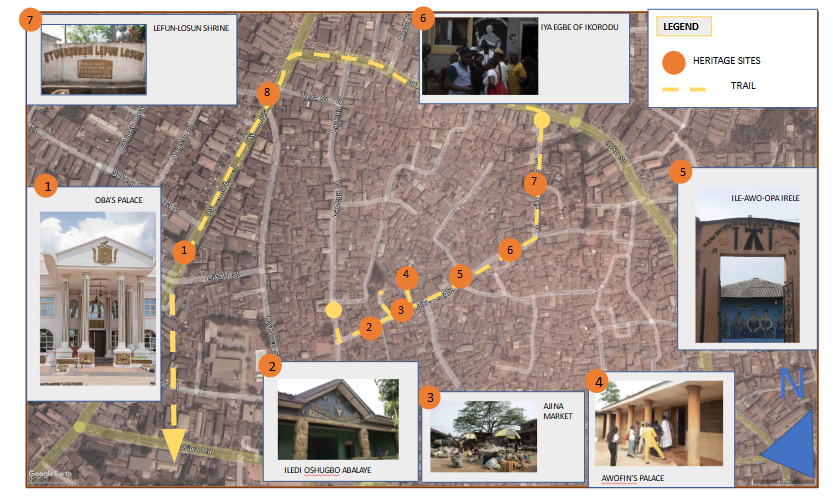Open the Awofin's Palace photo
The height and width of the screenshot is (498, 833).
coord(659,423)
